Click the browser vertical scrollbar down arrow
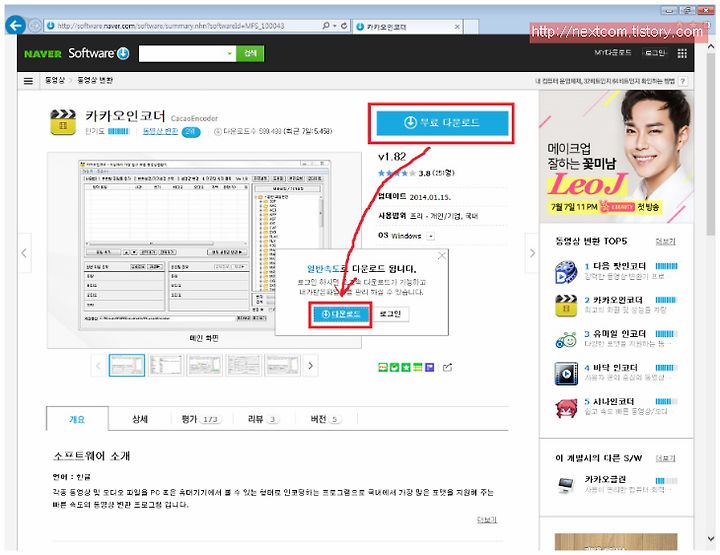The image size is (720, 555). pos(711,539)
